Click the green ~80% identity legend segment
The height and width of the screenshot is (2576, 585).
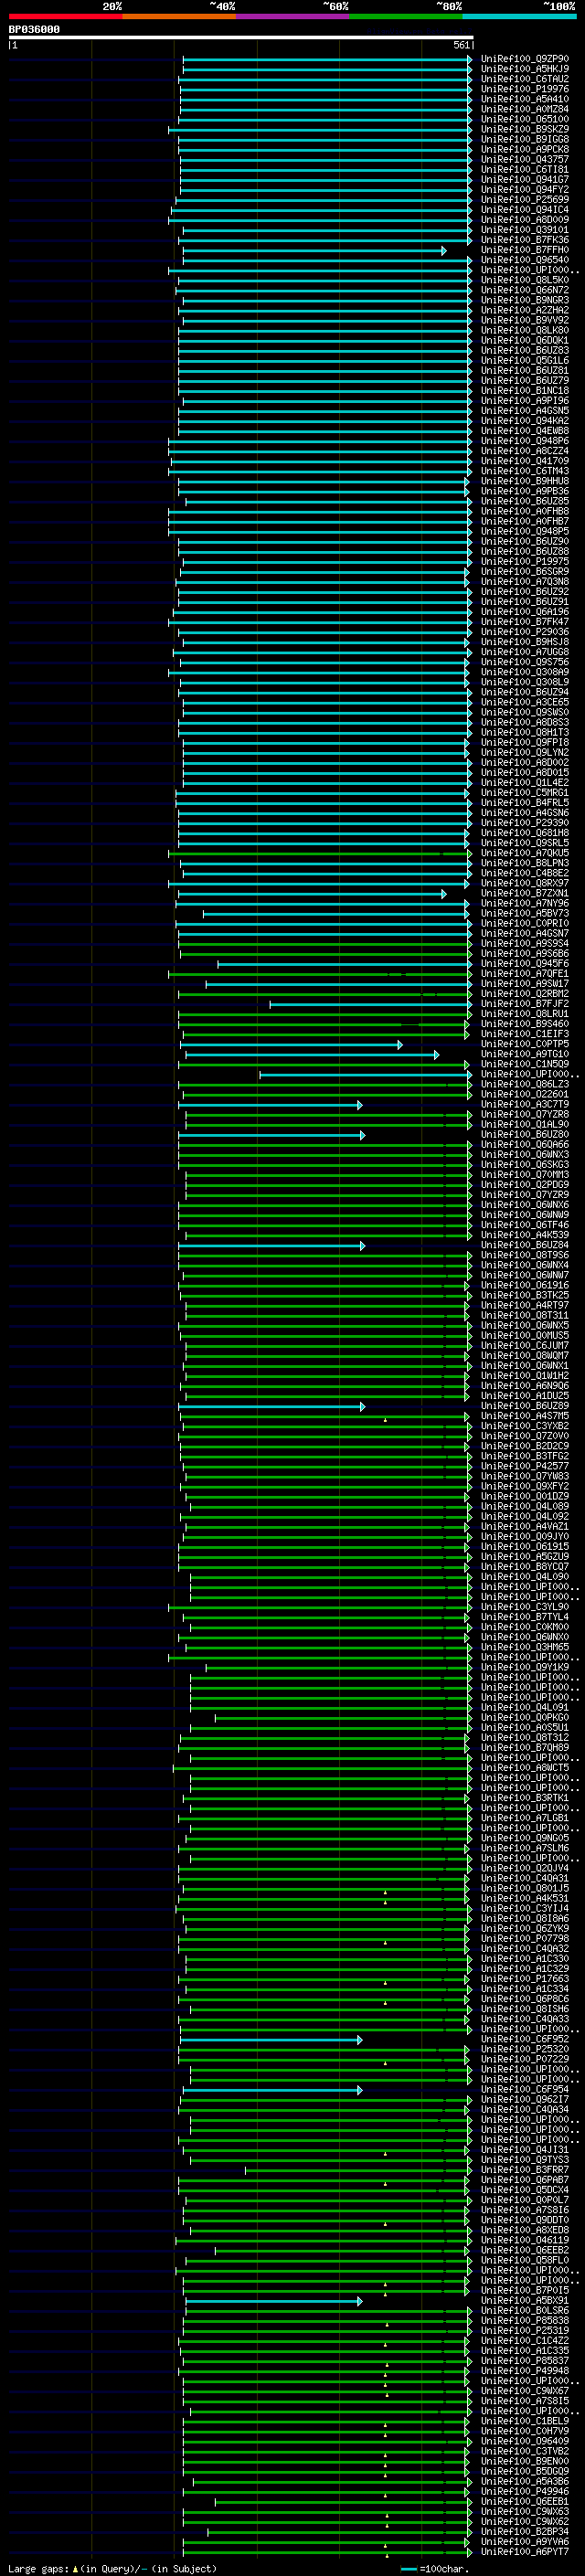[406, 16]
